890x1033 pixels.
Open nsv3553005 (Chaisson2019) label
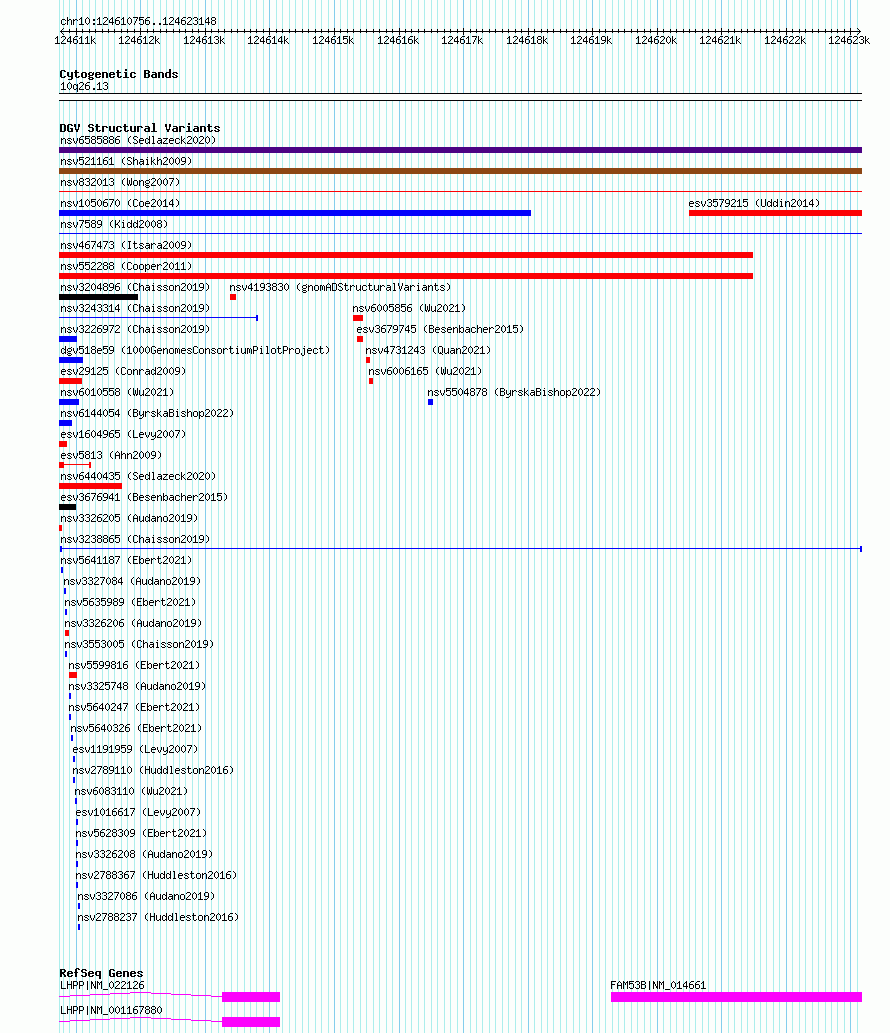click(x=139, y=646)
